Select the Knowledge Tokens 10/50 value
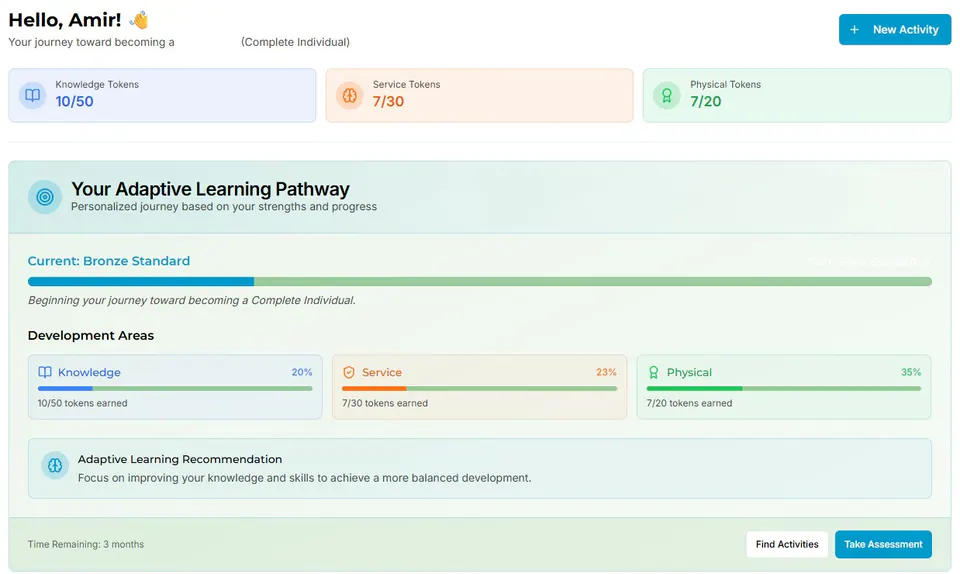Viewport: 960px width, 574px height. click(x=75, y=102)
